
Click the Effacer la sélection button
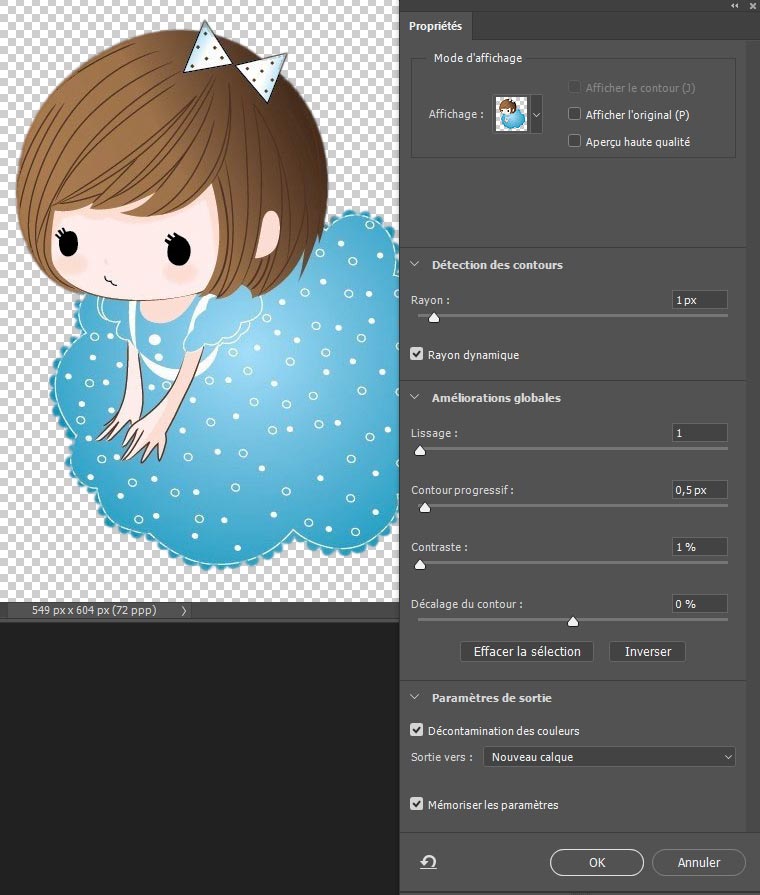coord(527,651)
